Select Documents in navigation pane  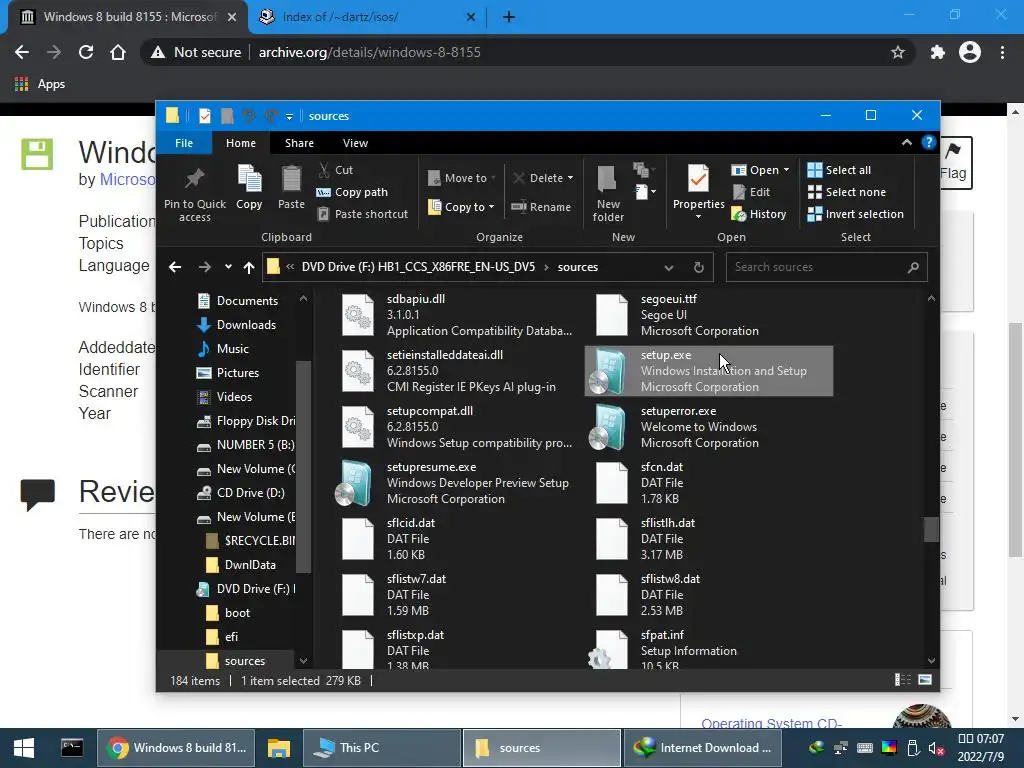(x=238, y=301)
